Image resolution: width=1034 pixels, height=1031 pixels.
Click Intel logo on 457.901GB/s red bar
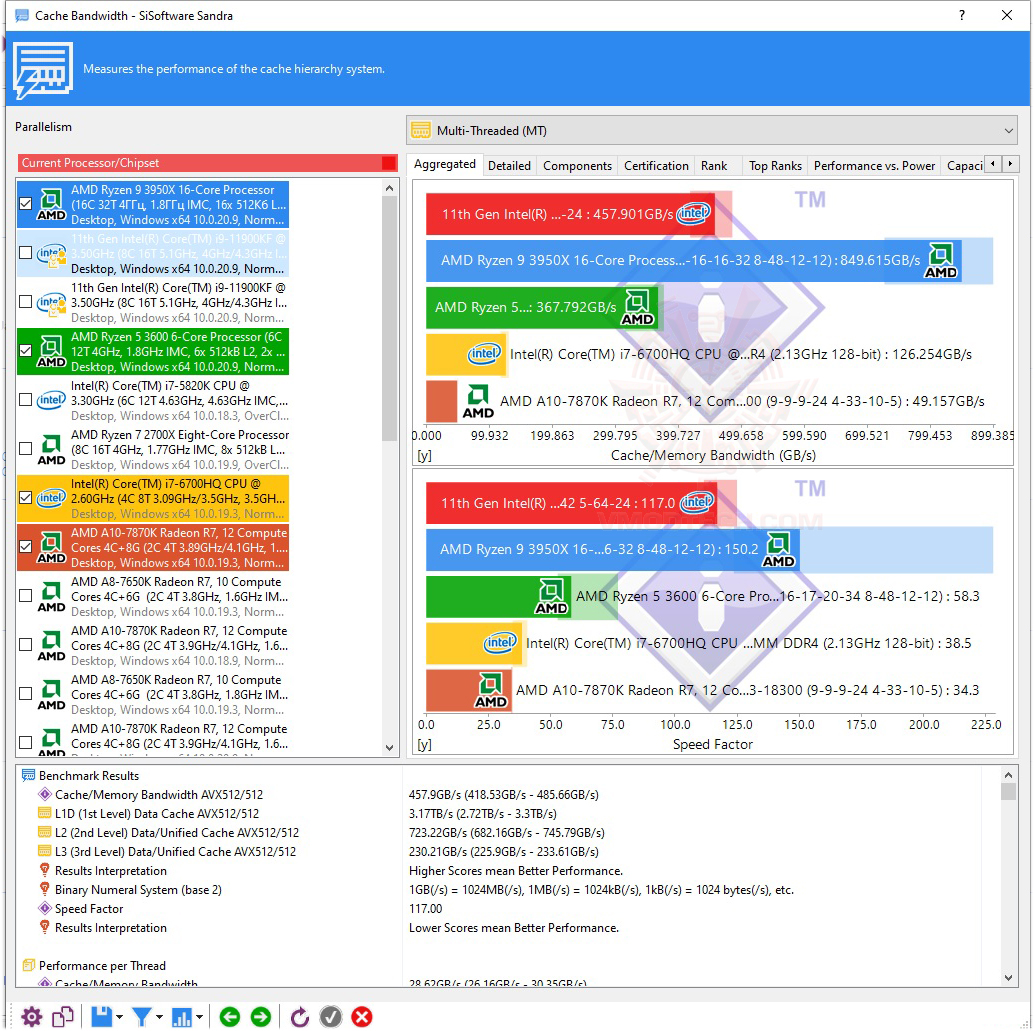coord(694,214)
